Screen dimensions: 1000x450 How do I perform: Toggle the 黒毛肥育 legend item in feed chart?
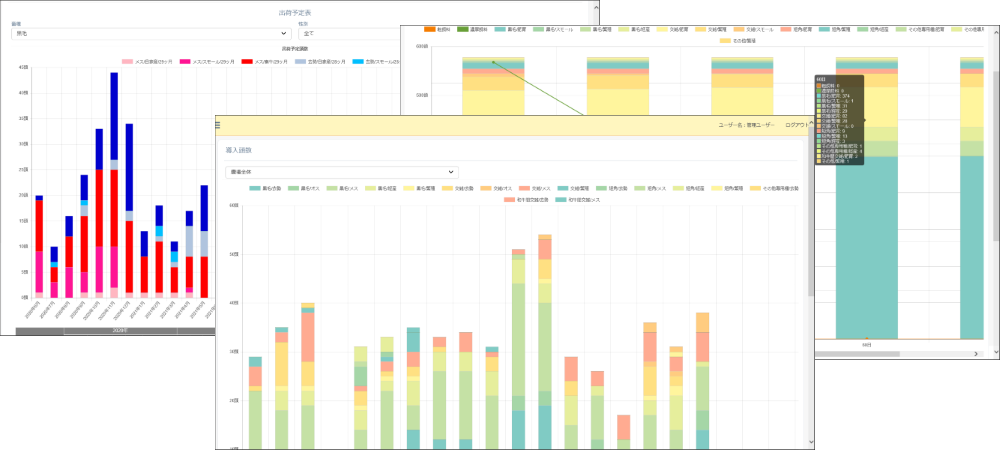pyautogui.click(x=510, y=29)
